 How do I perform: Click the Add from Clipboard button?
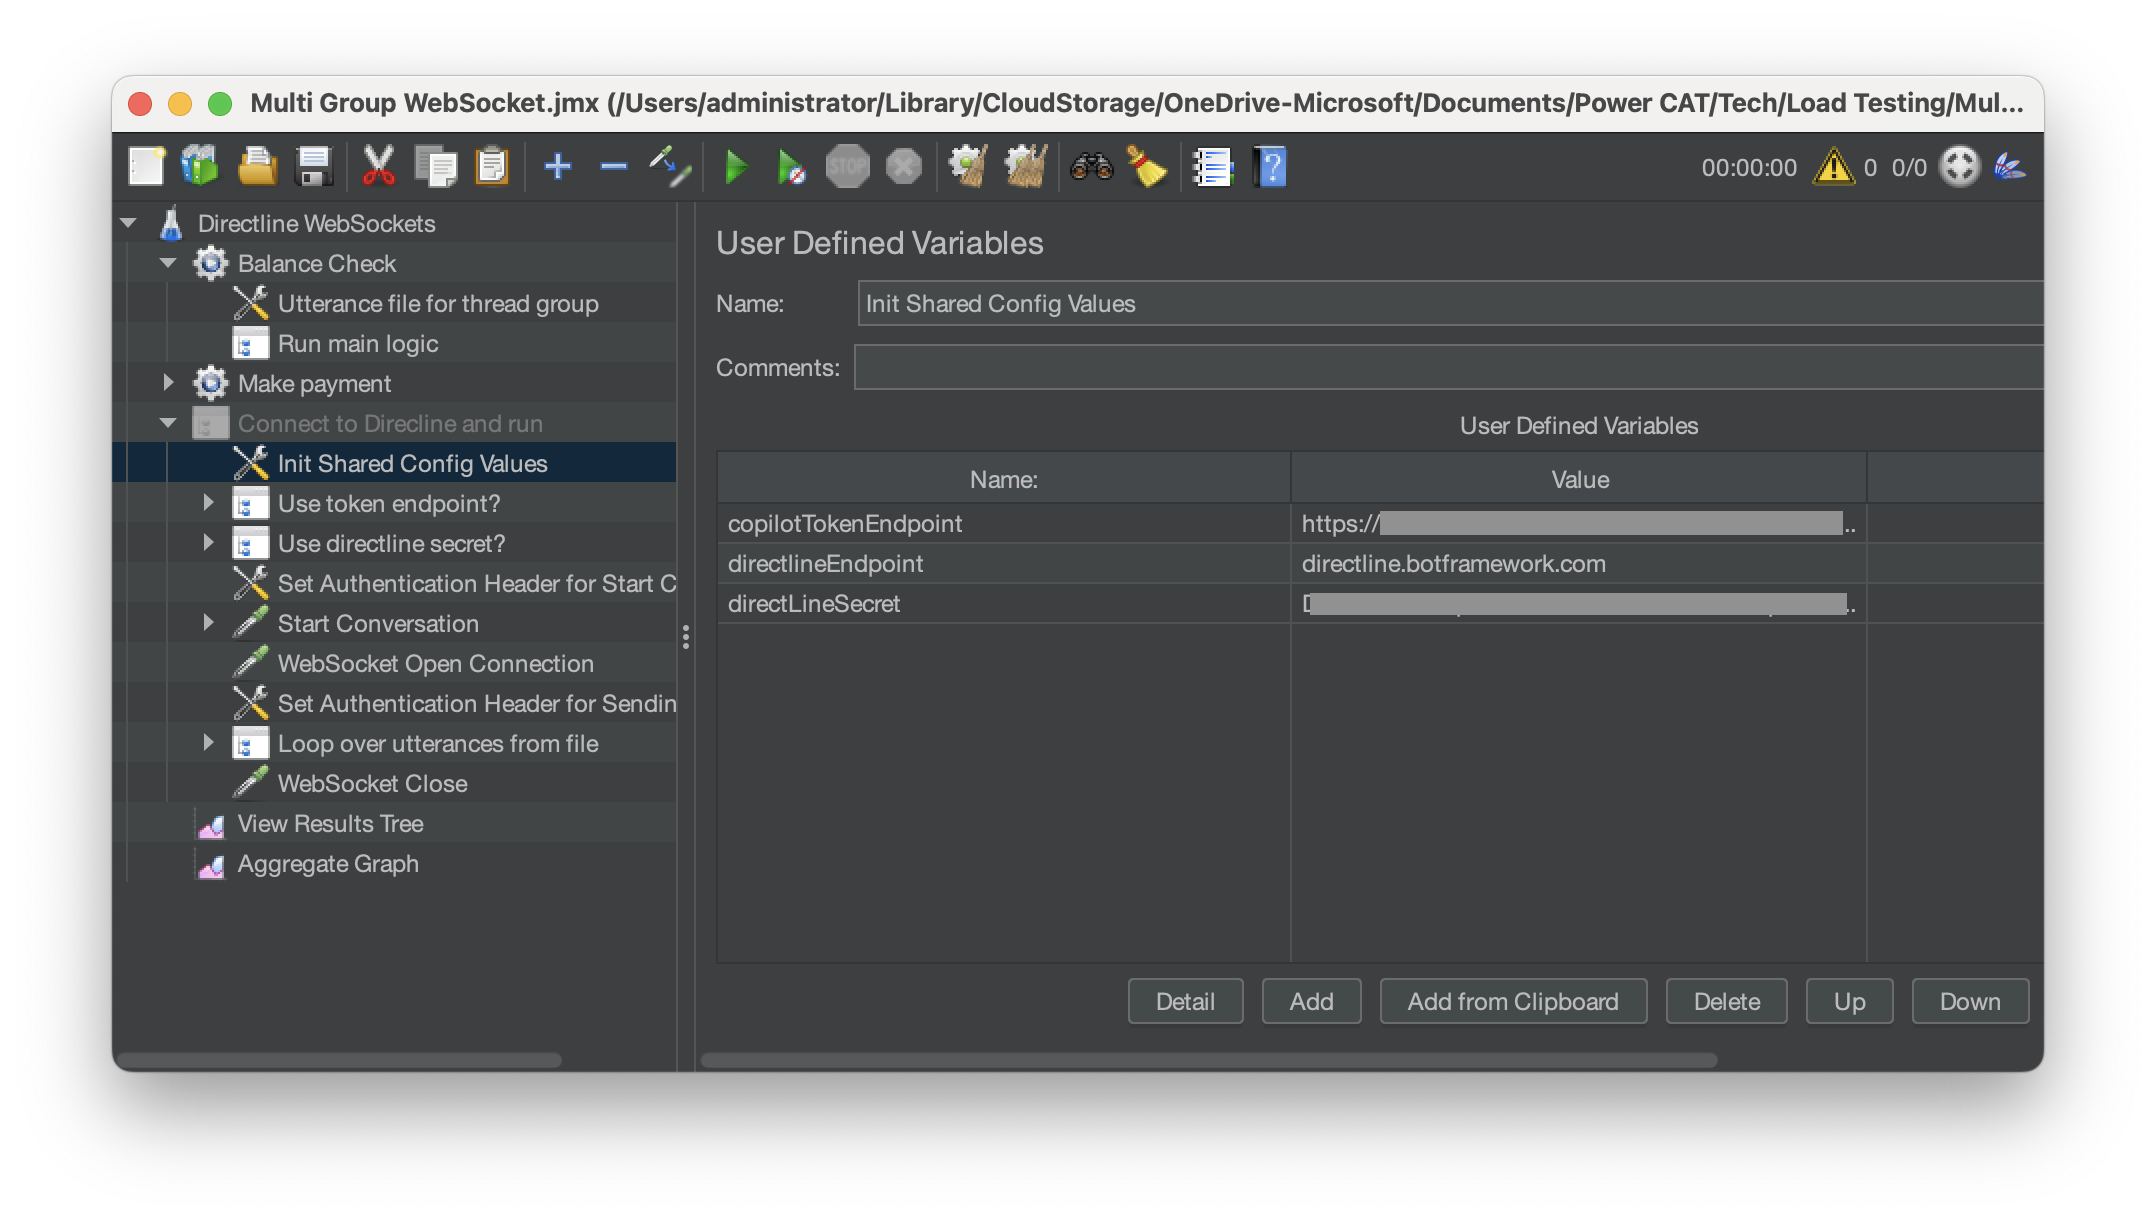[1512, 1001]
